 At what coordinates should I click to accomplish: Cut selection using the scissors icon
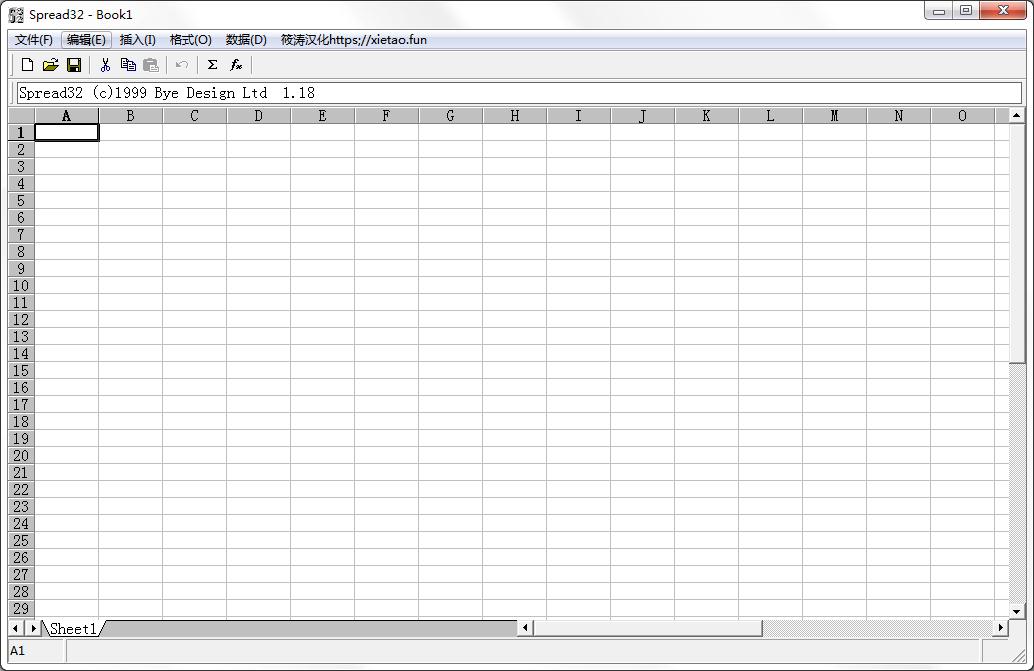(104, 64)
